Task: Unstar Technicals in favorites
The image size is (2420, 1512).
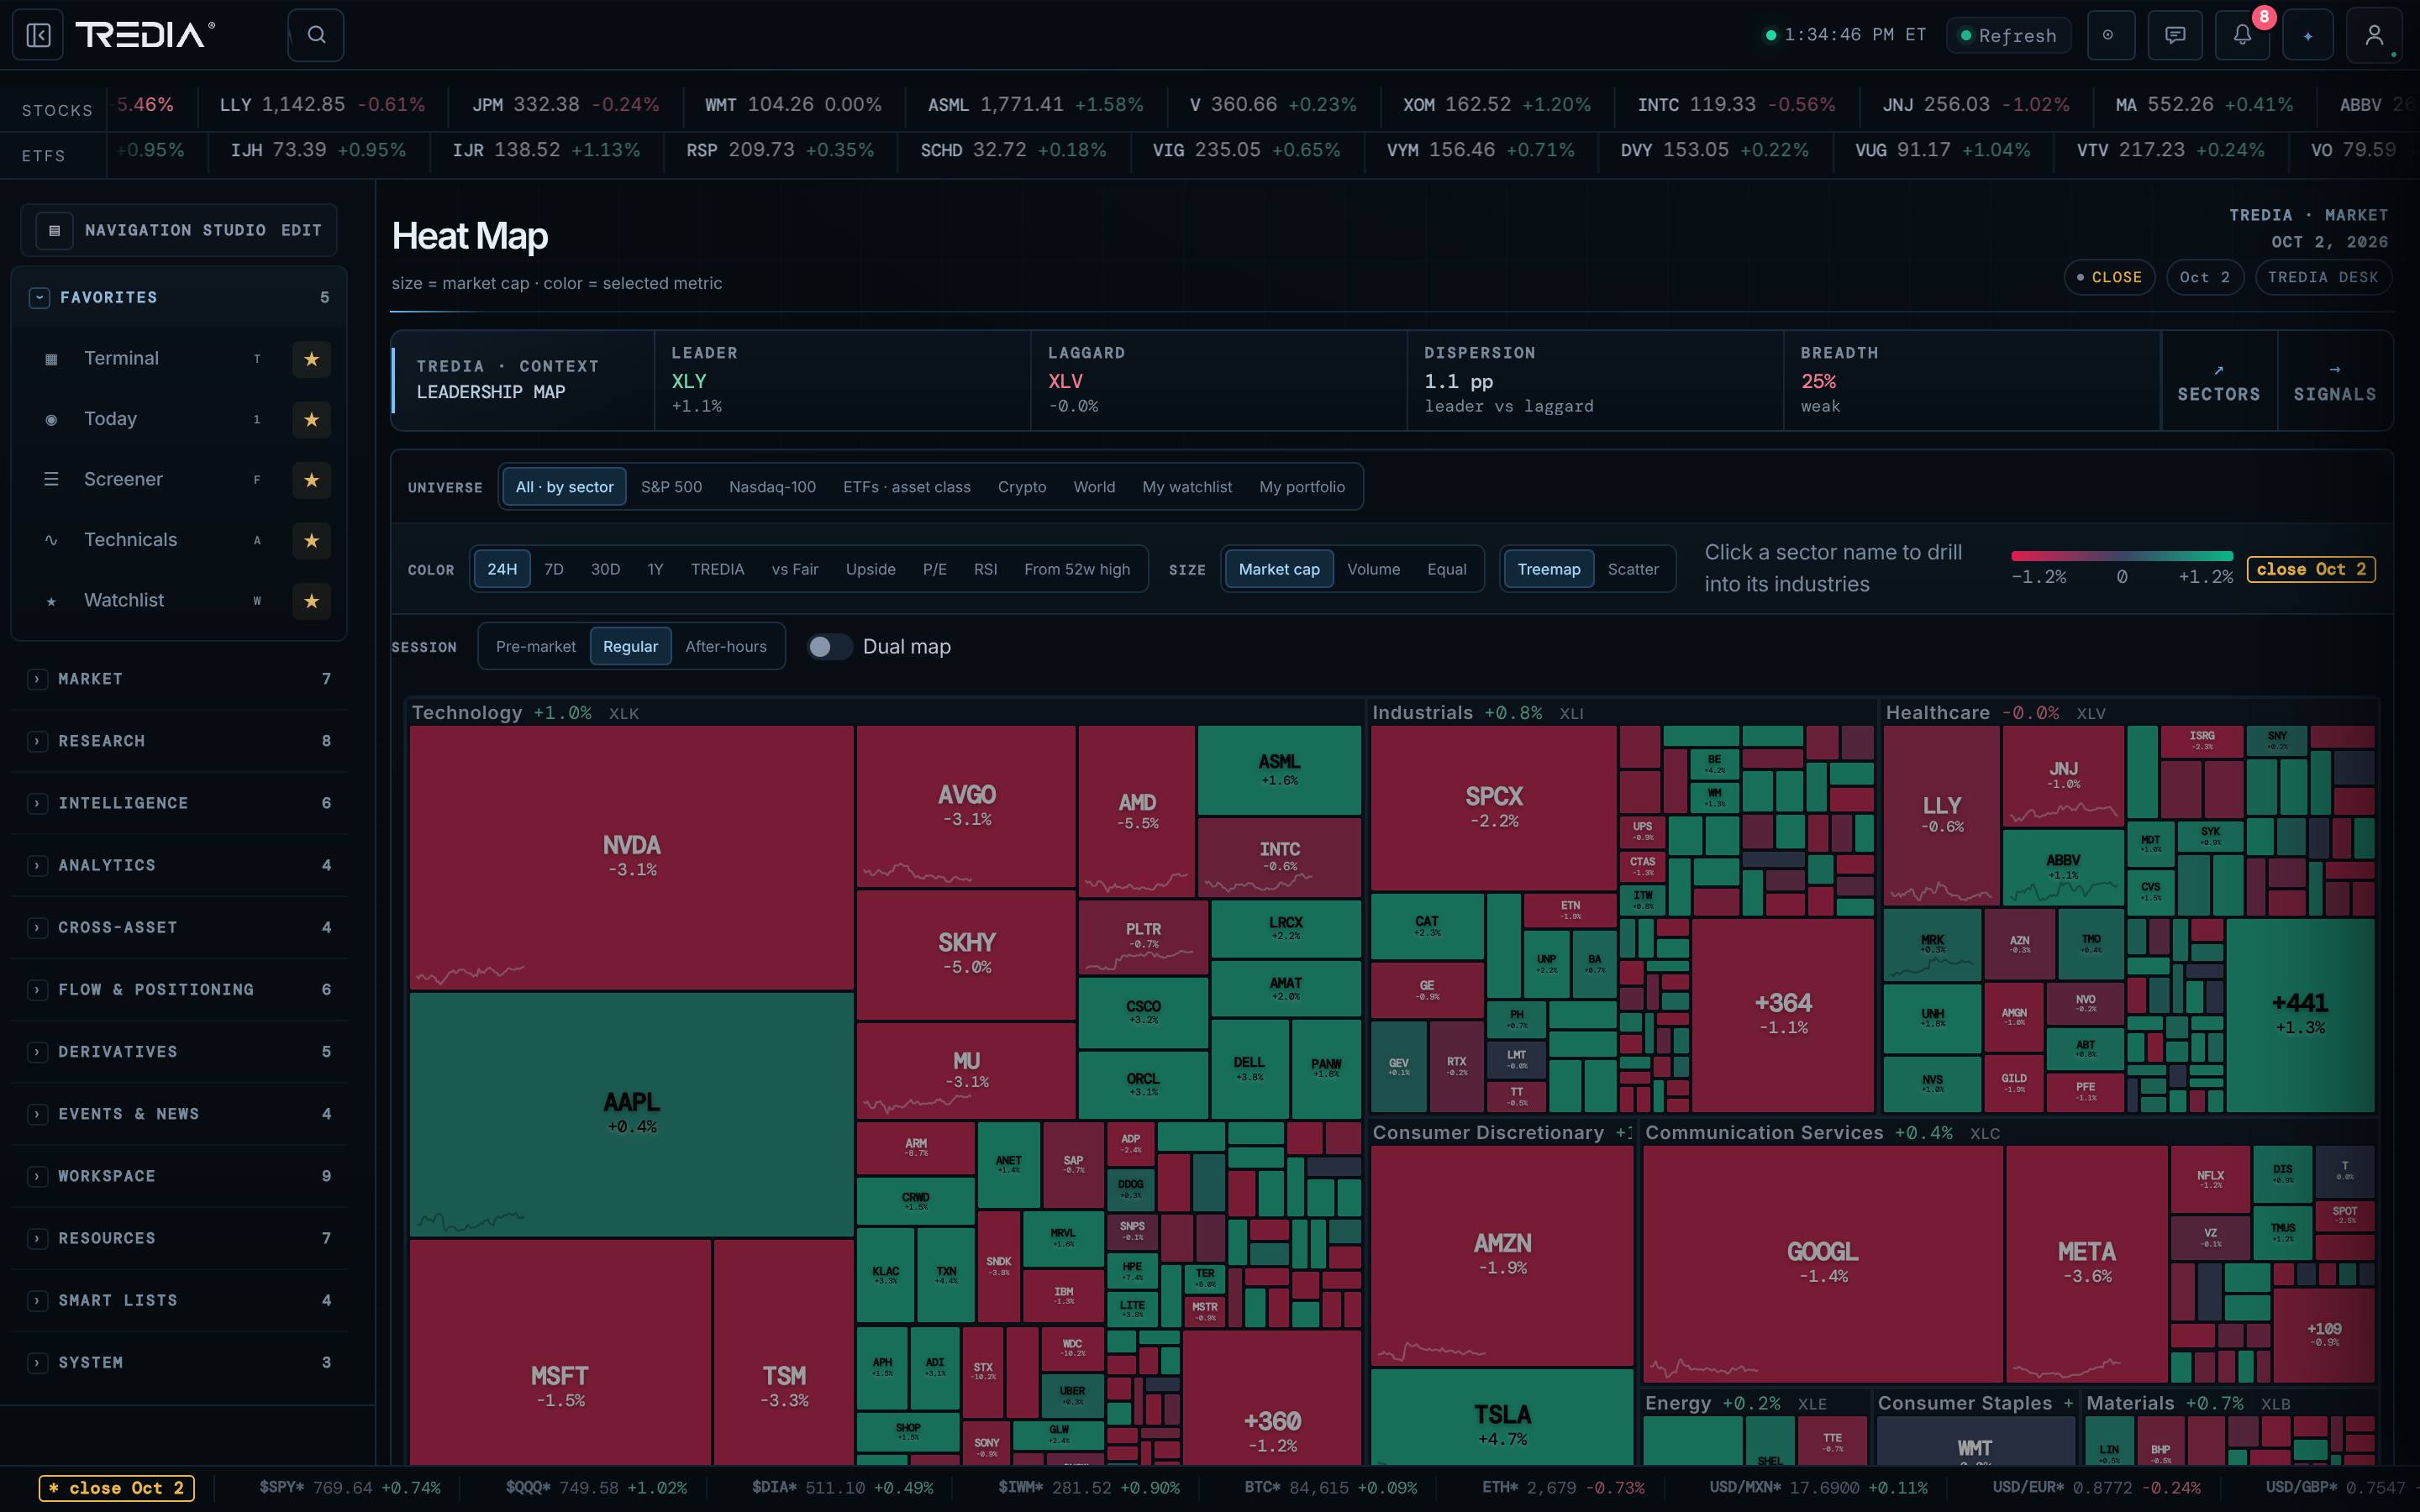Action: coord(311,540)
